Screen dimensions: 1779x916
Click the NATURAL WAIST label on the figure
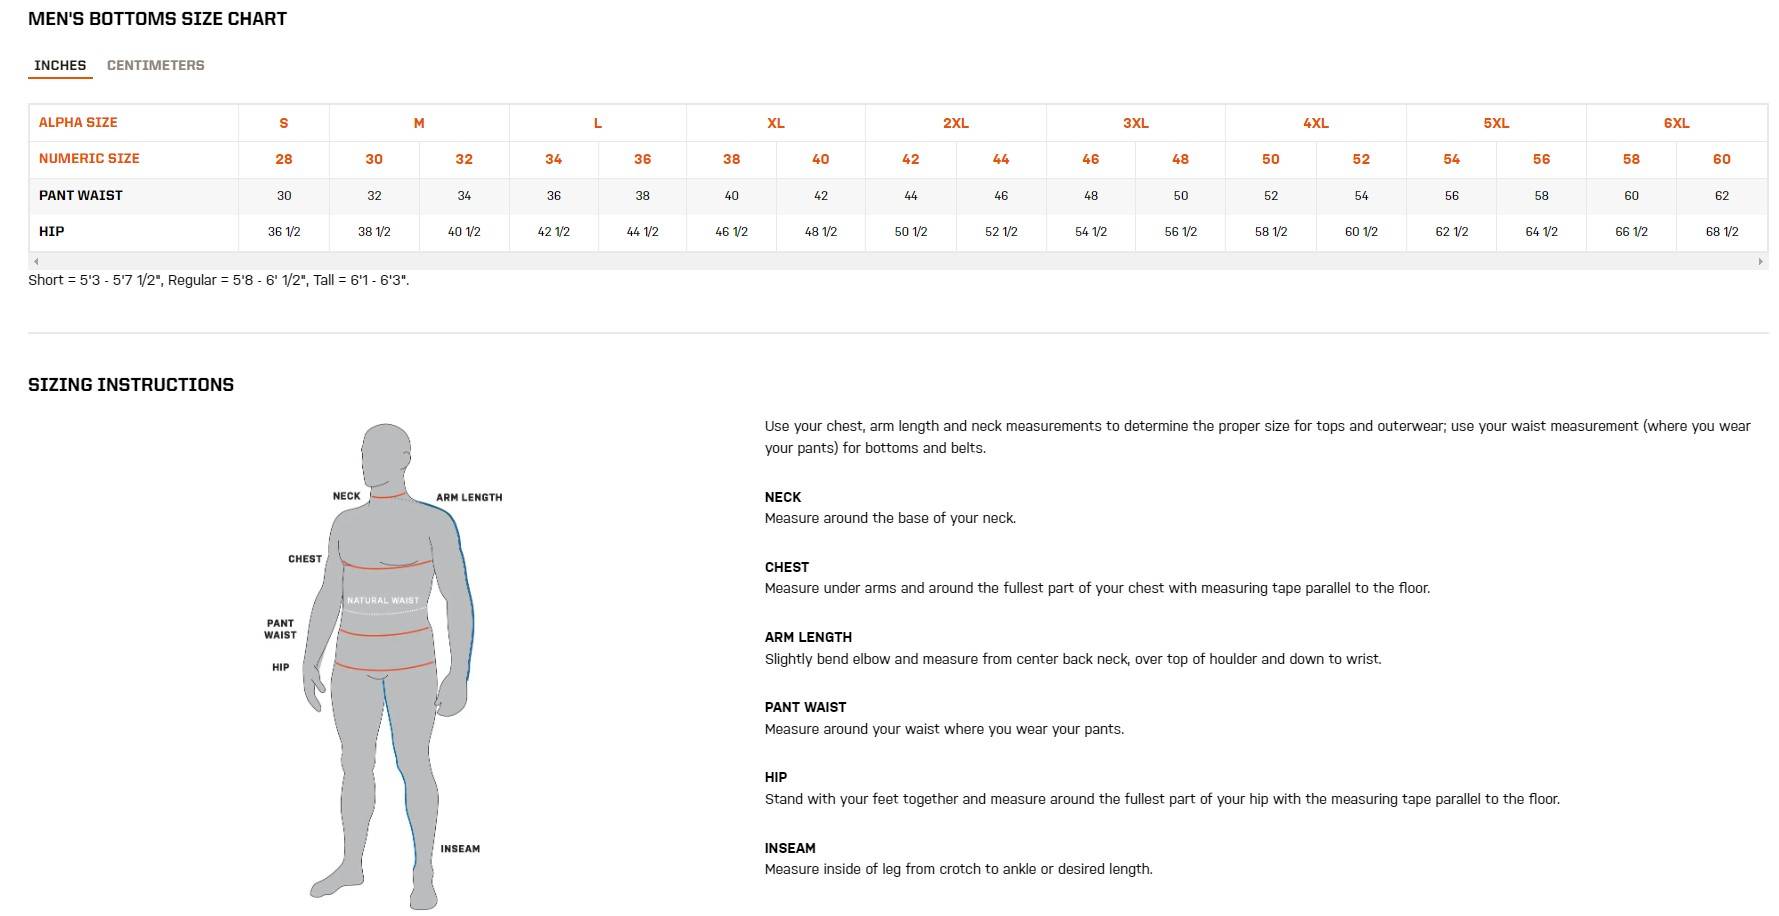coord(383,601)
